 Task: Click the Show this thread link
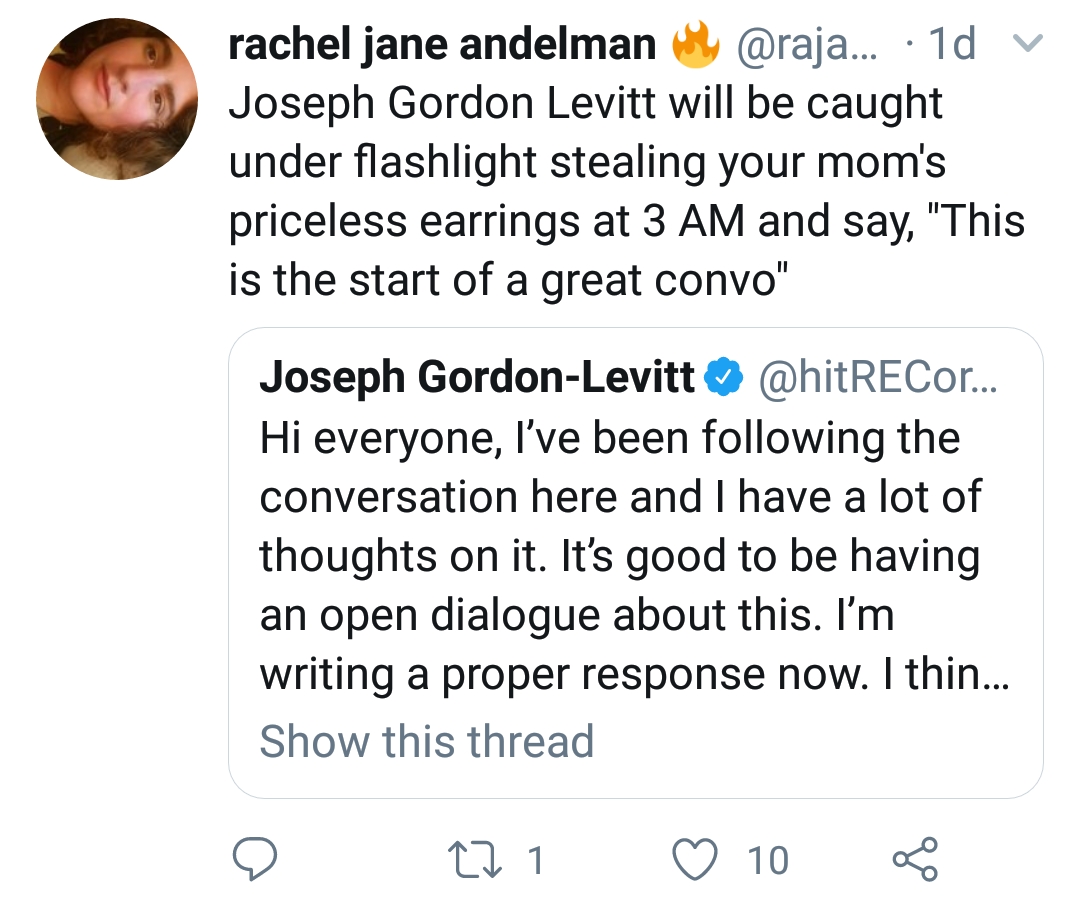point(426,741)
